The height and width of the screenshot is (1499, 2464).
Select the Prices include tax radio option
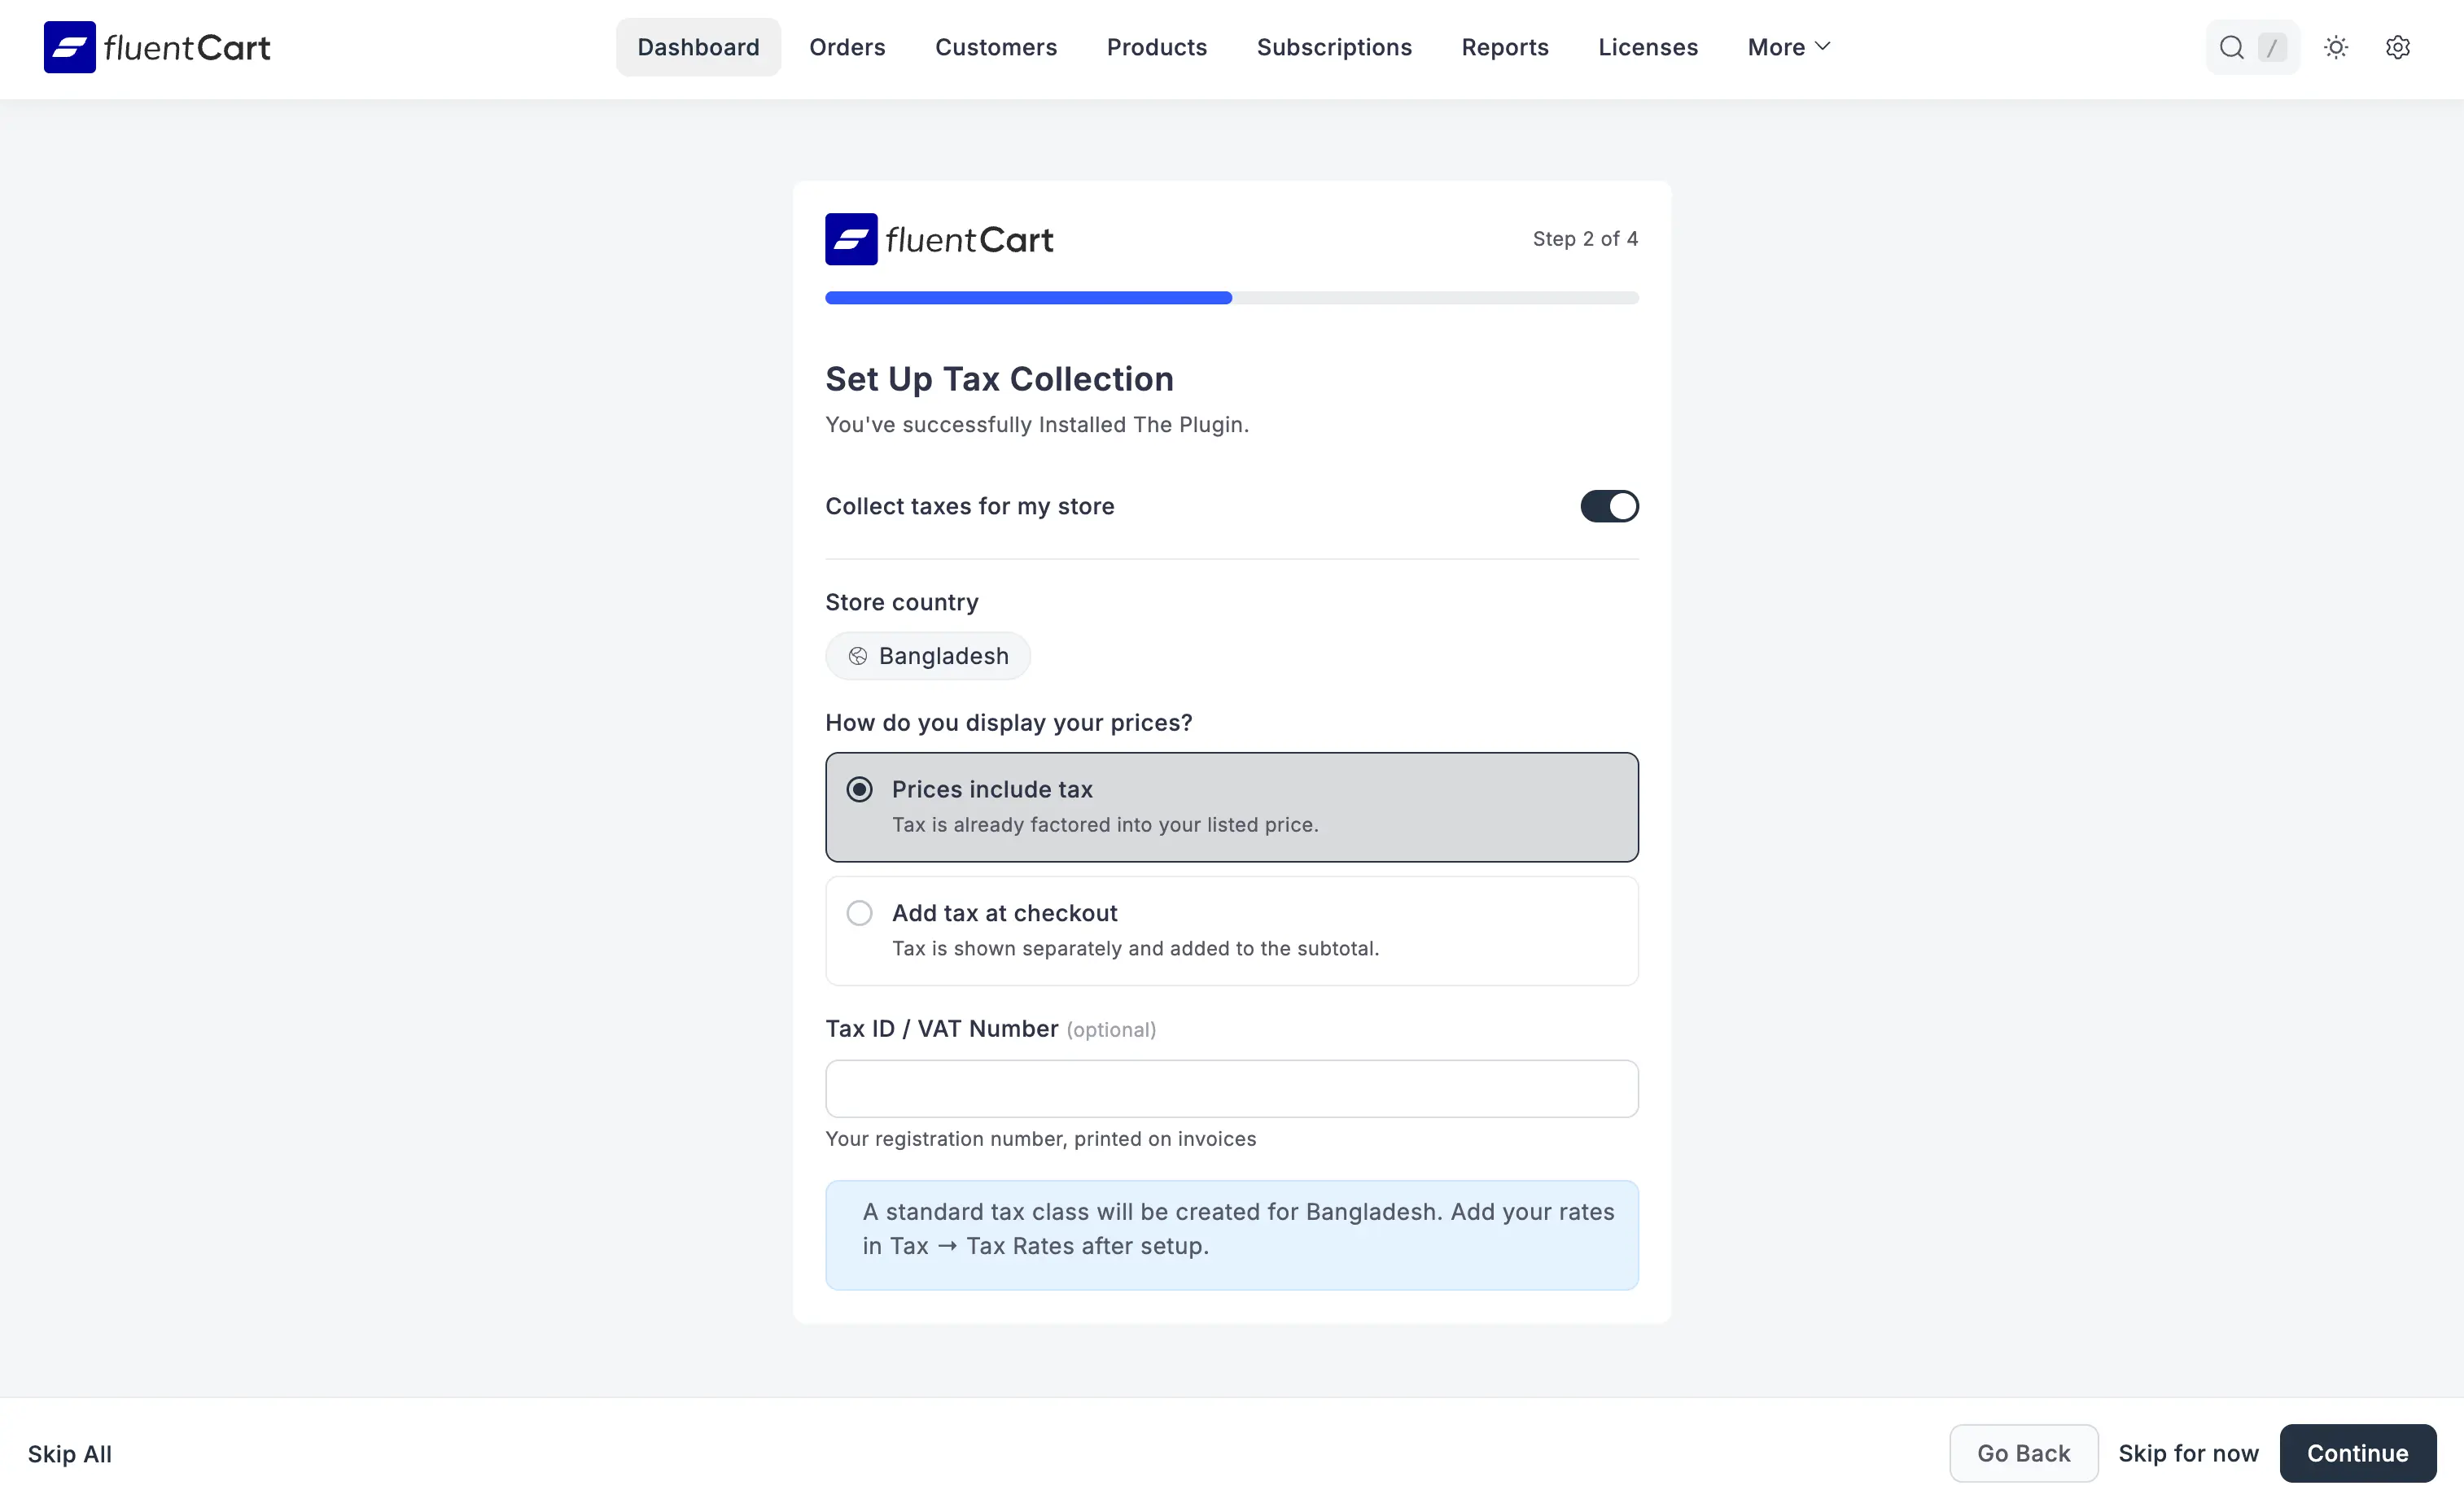pyautogui.click(x=859, y=790)
